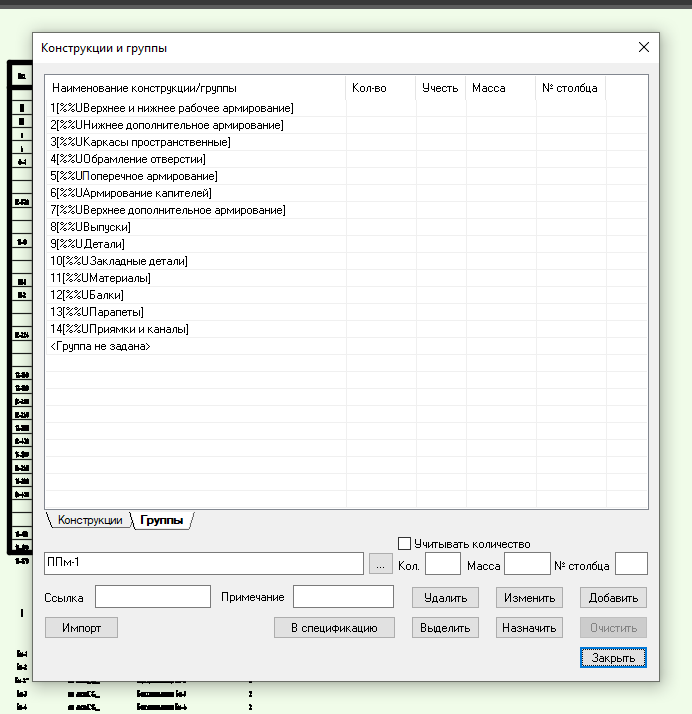
Task: Select the Группы tab
Action: (x=162, y=520)
